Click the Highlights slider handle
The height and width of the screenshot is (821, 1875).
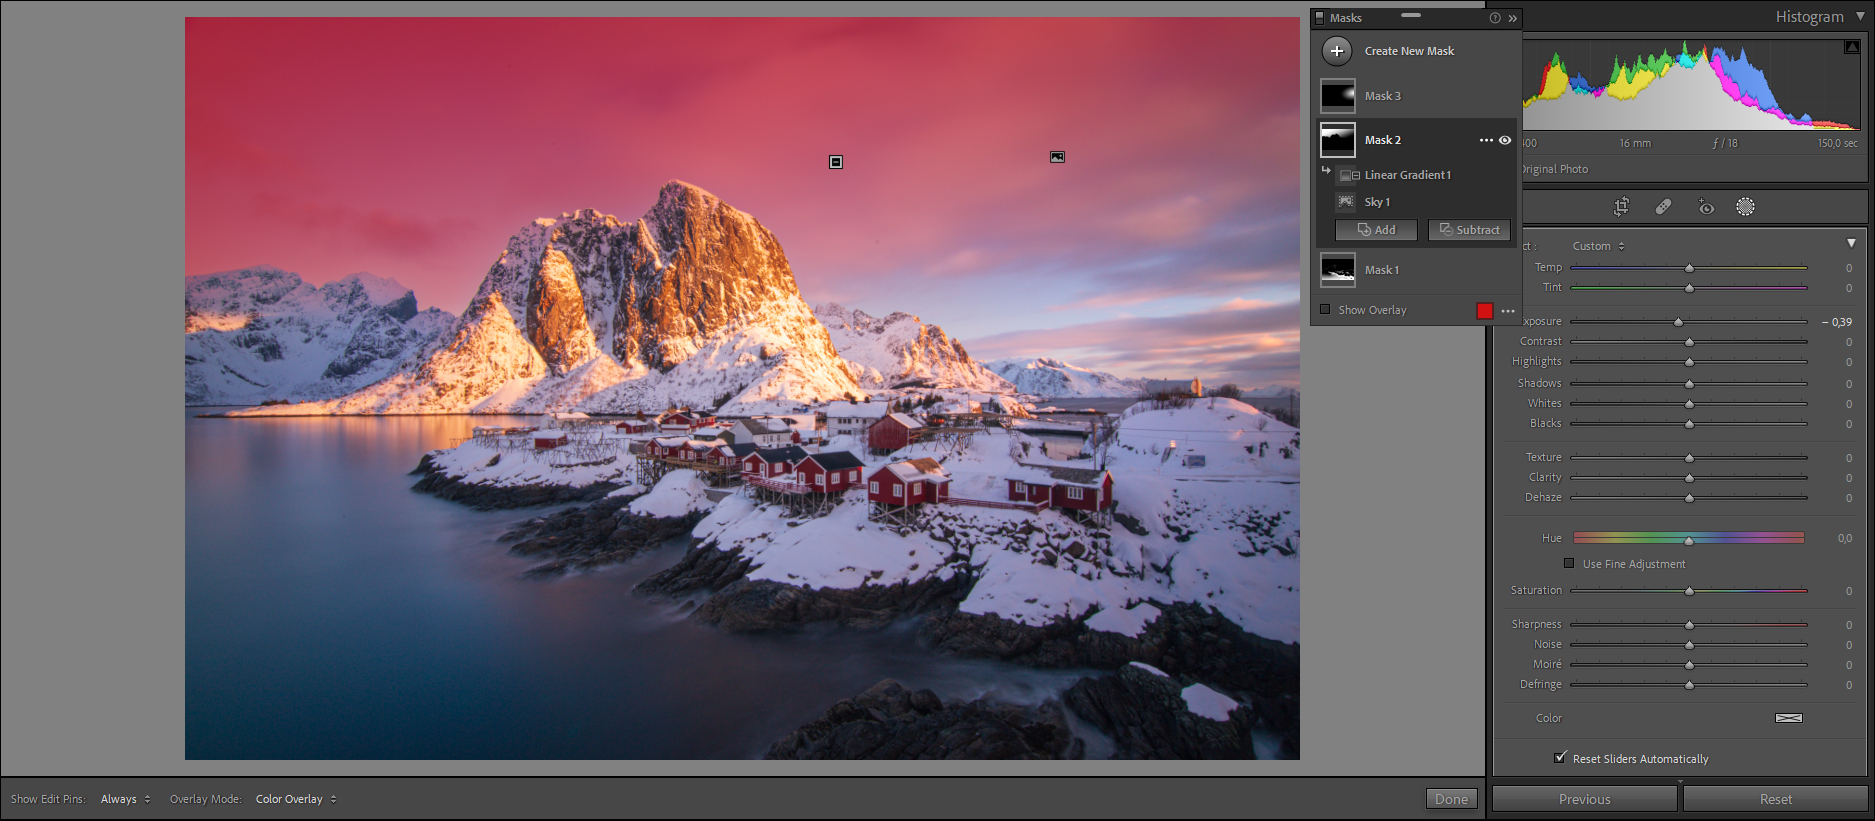coord(1689,362)
